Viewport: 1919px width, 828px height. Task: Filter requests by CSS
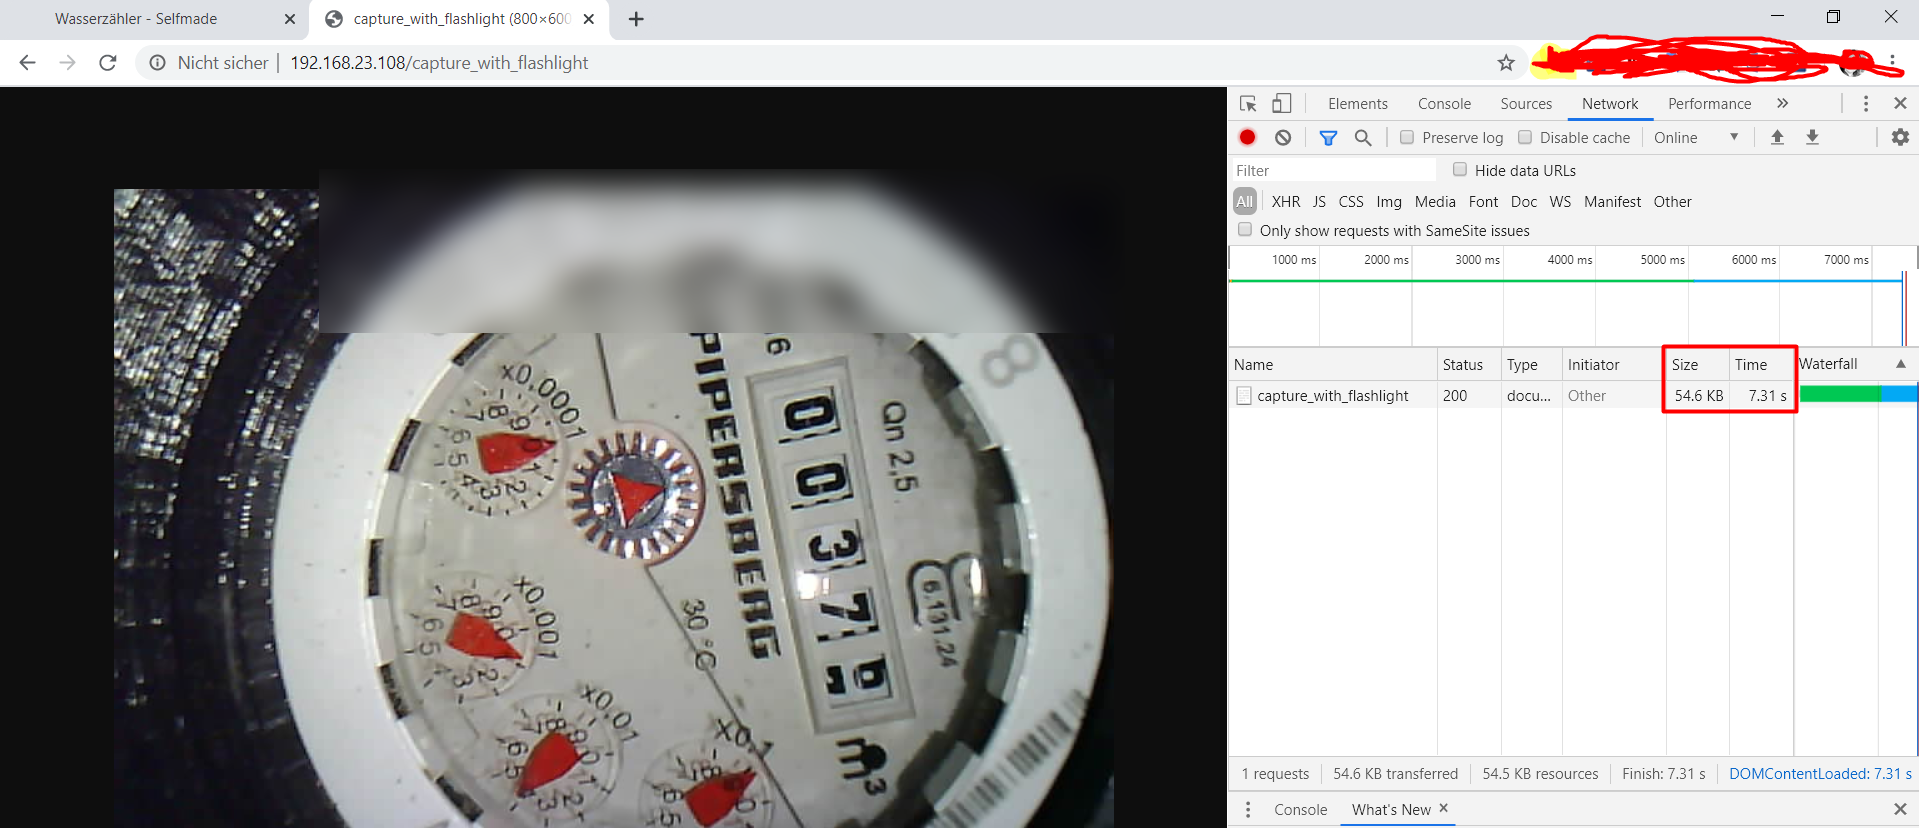[x=1351, y=201]
